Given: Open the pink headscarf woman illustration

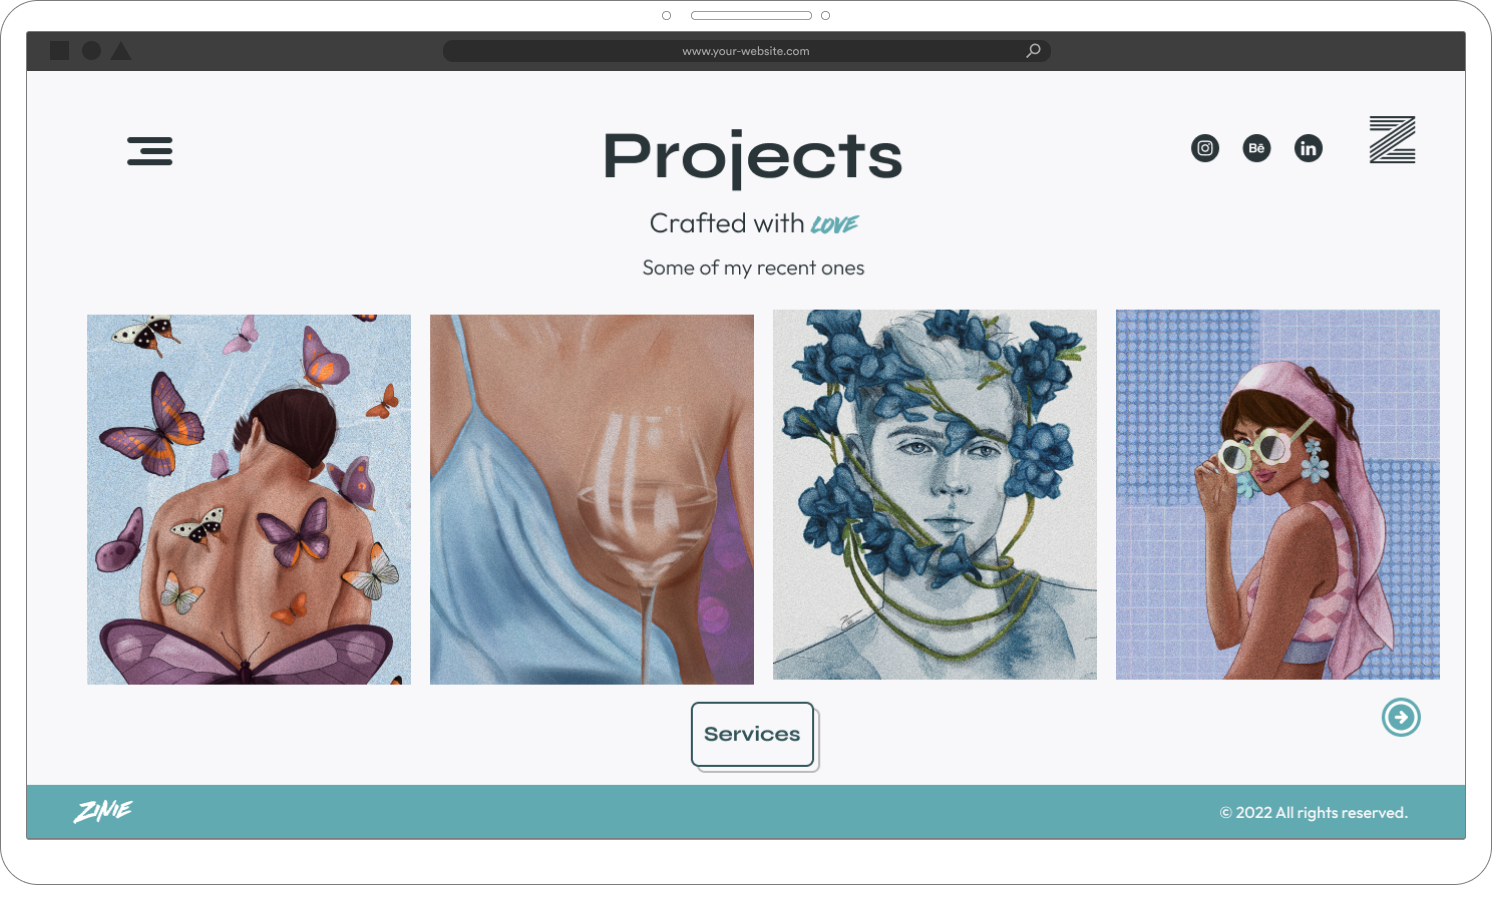Looking at the screenshot, I should [x=1278, y=494].
